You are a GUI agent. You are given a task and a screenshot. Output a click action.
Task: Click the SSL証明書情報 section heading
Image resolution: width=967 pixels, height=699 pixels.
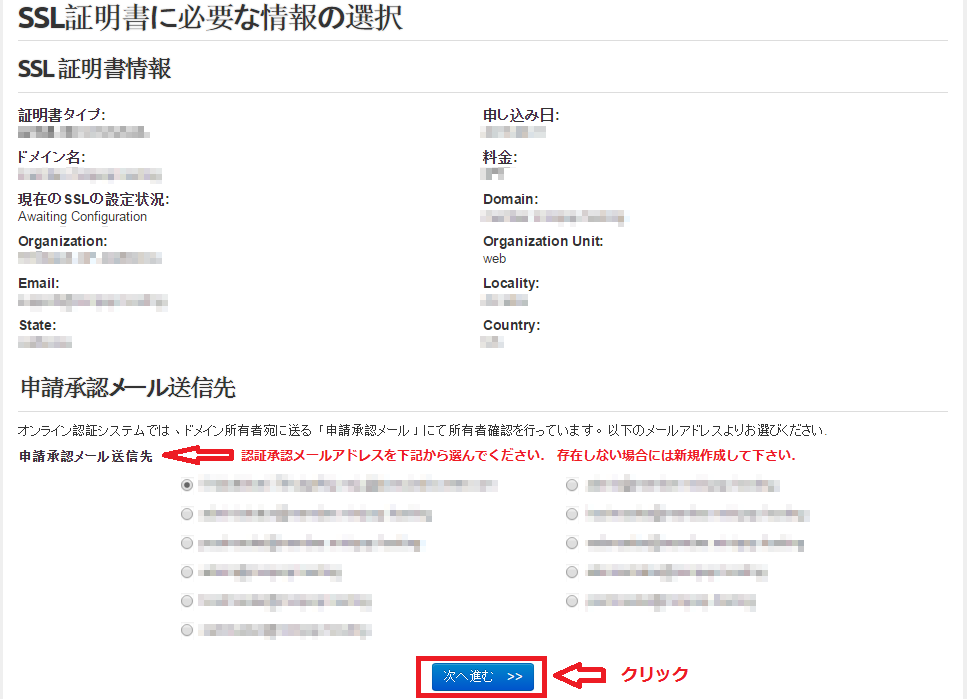[70, 69]
